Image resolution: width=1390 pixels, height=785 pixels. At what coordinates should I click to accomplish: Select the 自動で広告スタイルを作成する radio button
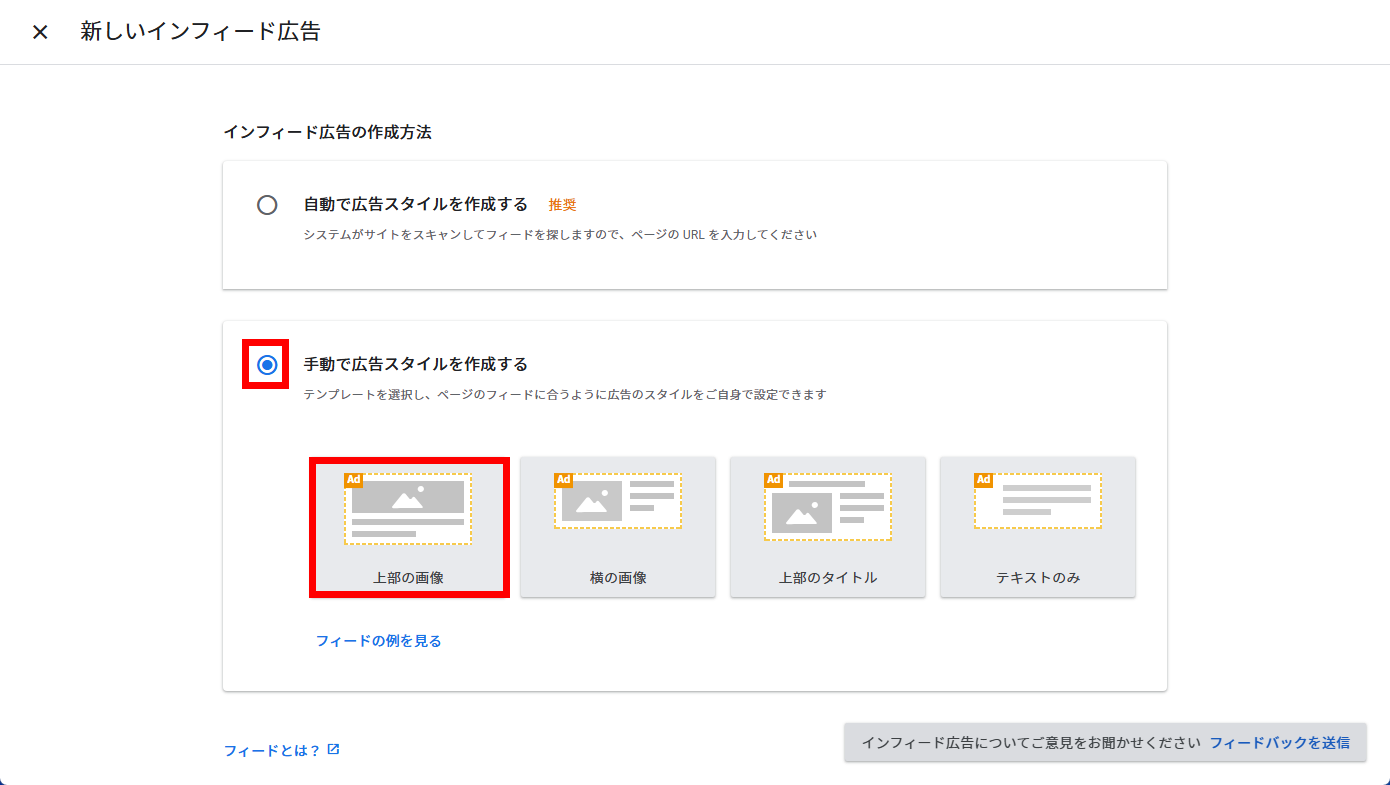pos(267,205)
